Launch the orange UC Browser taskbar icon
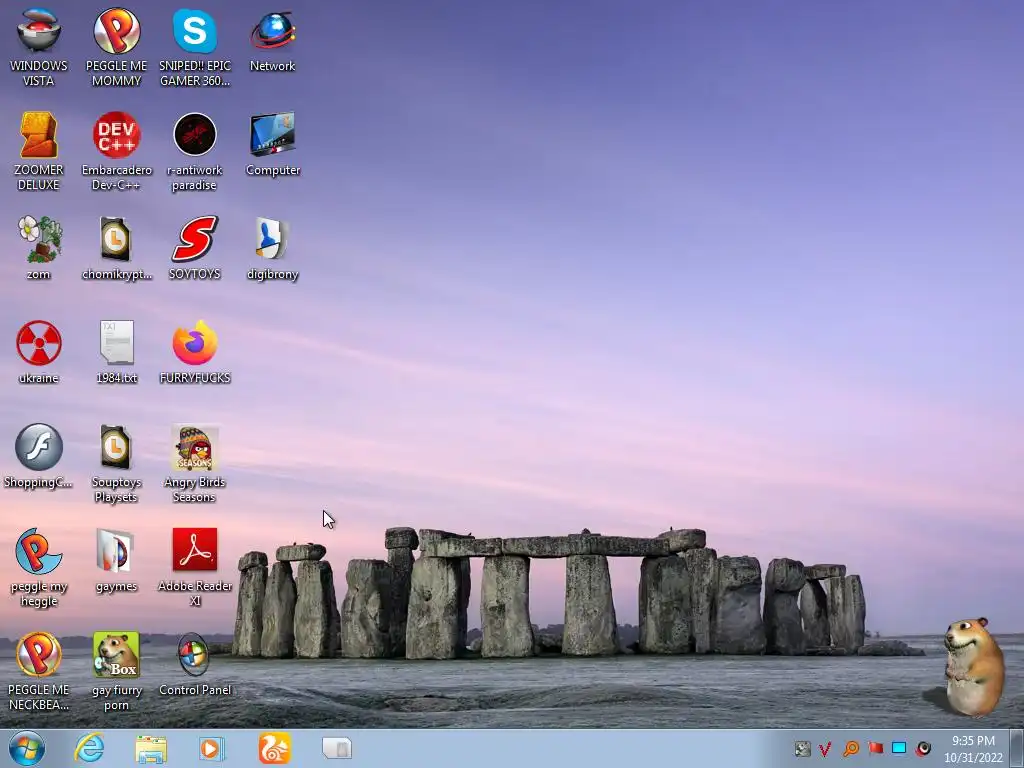 pyautogui.click(x=274, y=748)
